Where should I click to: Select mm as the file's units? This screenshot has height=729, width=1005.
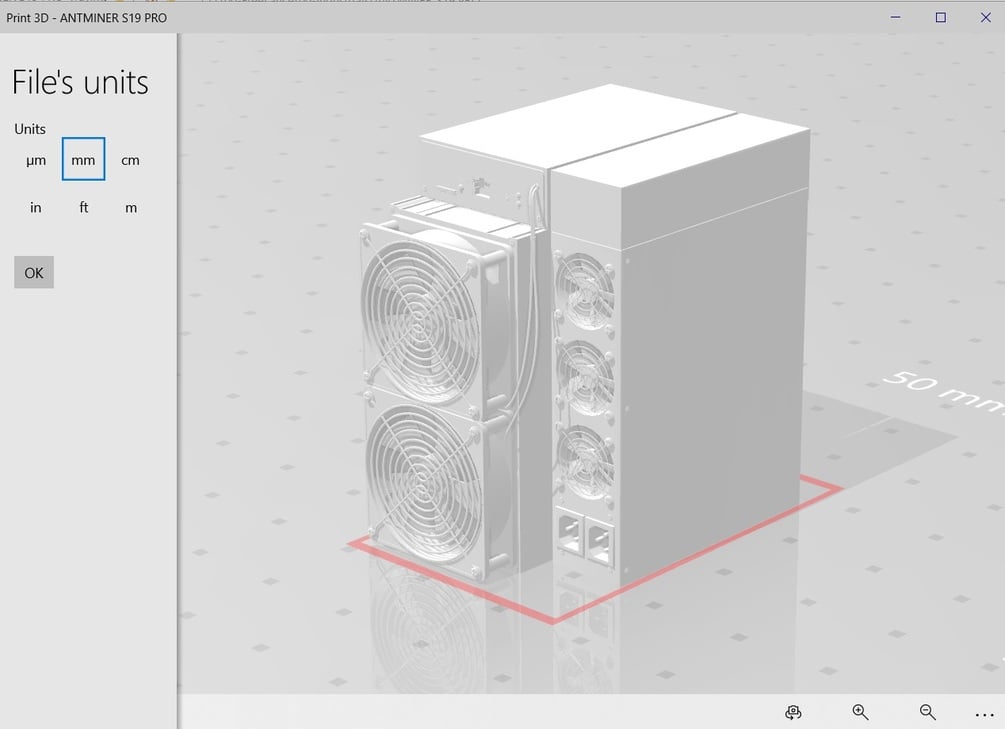[x=83, y=159]
